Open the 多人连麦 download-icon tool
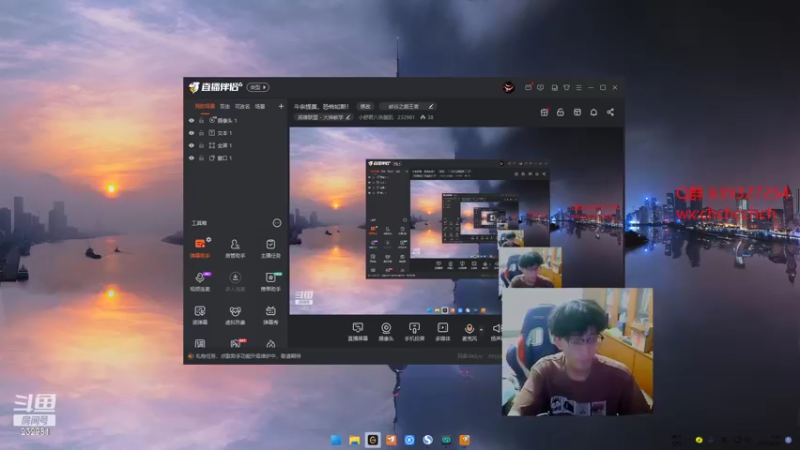The height and width of the screenshot is (450, 800). [x=235, y=281]
